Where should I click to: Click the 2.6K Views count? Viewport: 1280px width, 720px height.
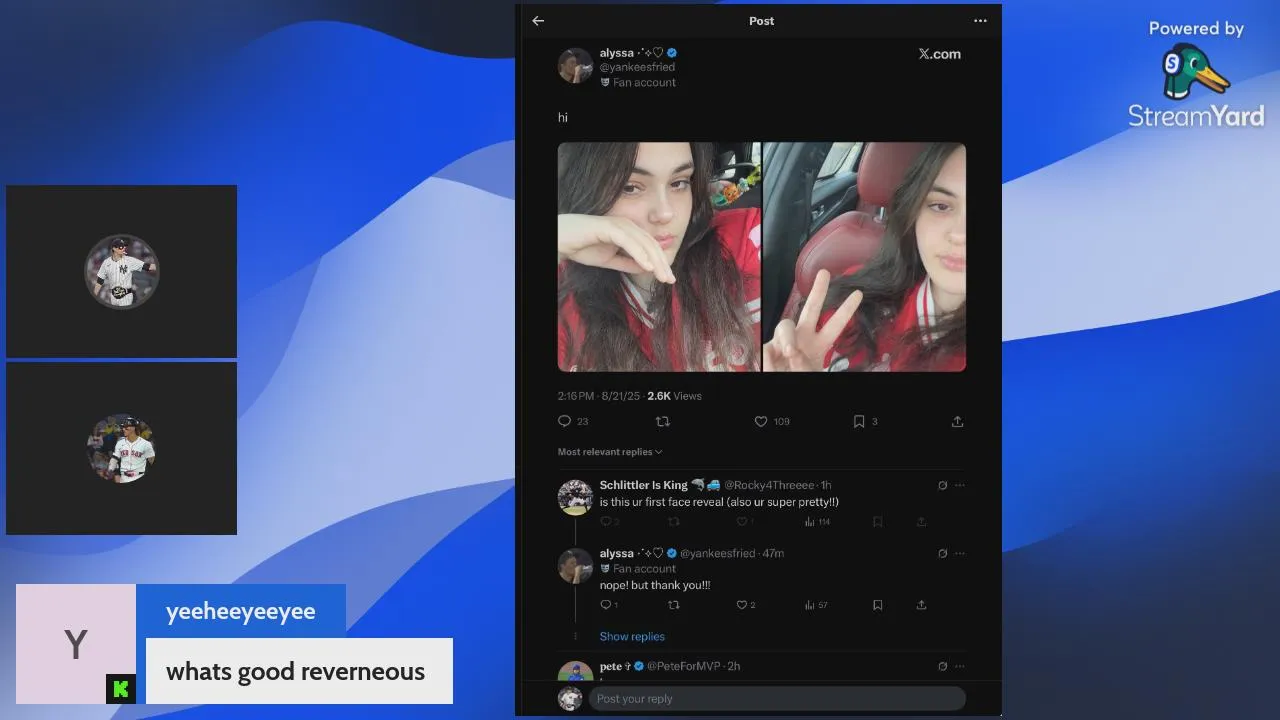click(674, 396)
